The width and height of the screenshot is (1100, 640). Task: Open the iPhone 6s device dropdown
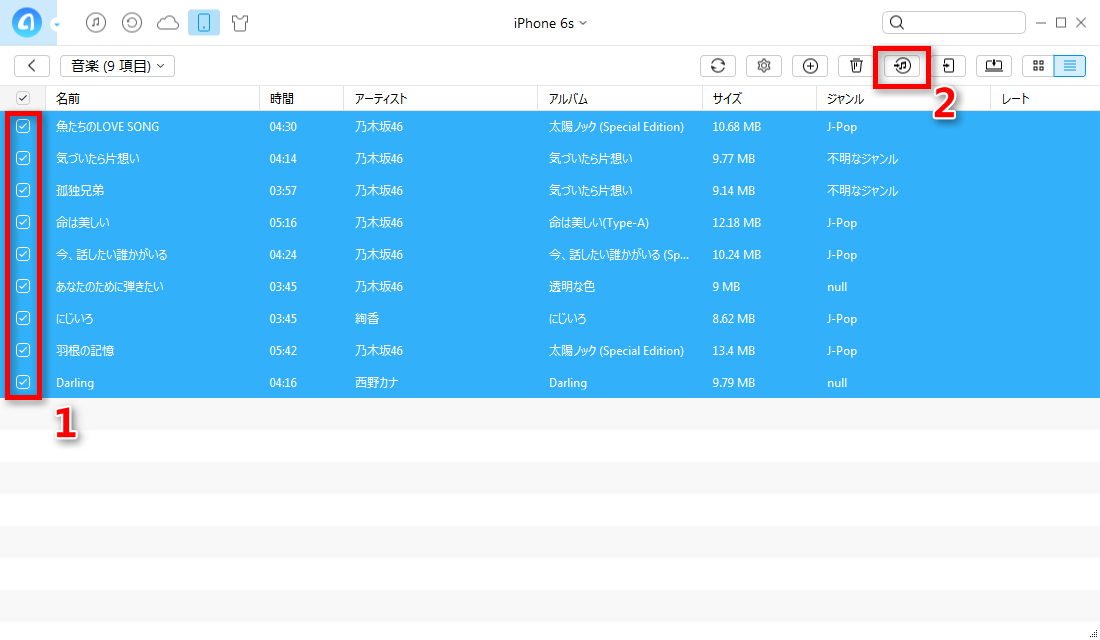[550, 23]
